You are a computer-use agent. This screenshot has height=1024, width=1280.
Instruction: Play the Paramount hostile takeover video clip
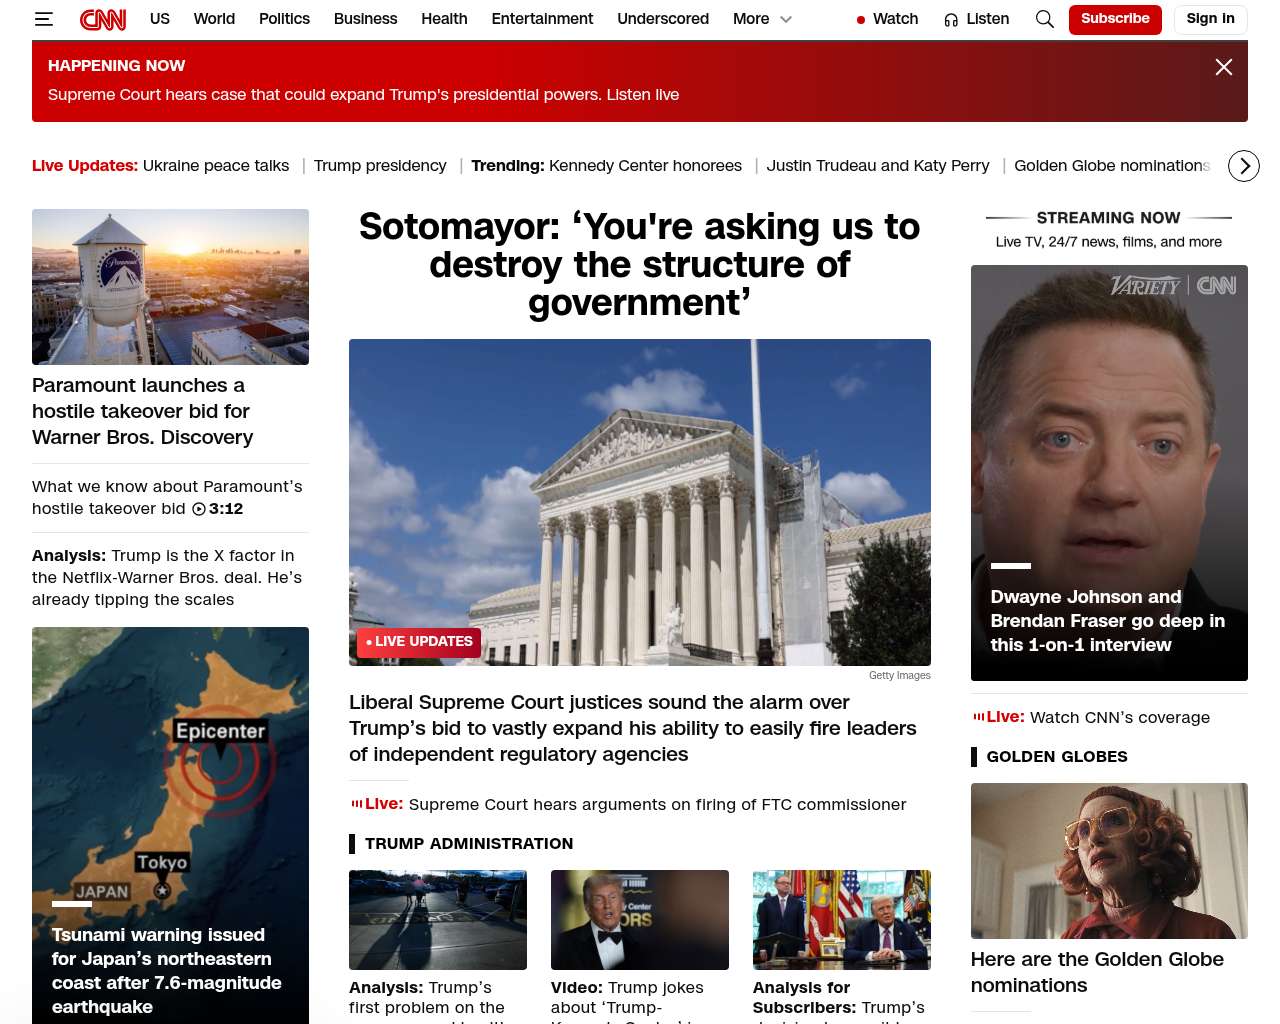[x=199, y=509]
